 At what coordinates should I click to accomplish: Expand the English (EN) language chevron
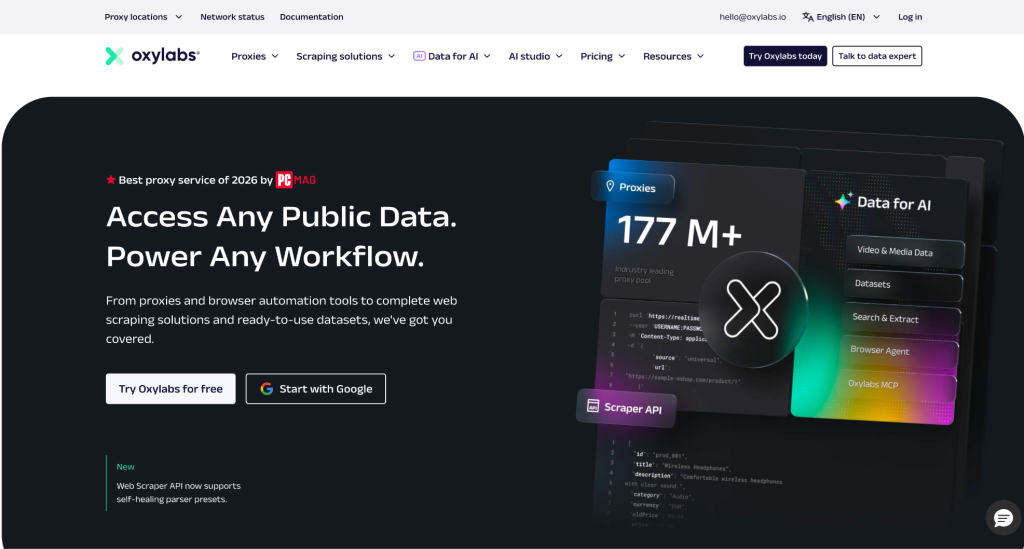(x=876, y=17)
